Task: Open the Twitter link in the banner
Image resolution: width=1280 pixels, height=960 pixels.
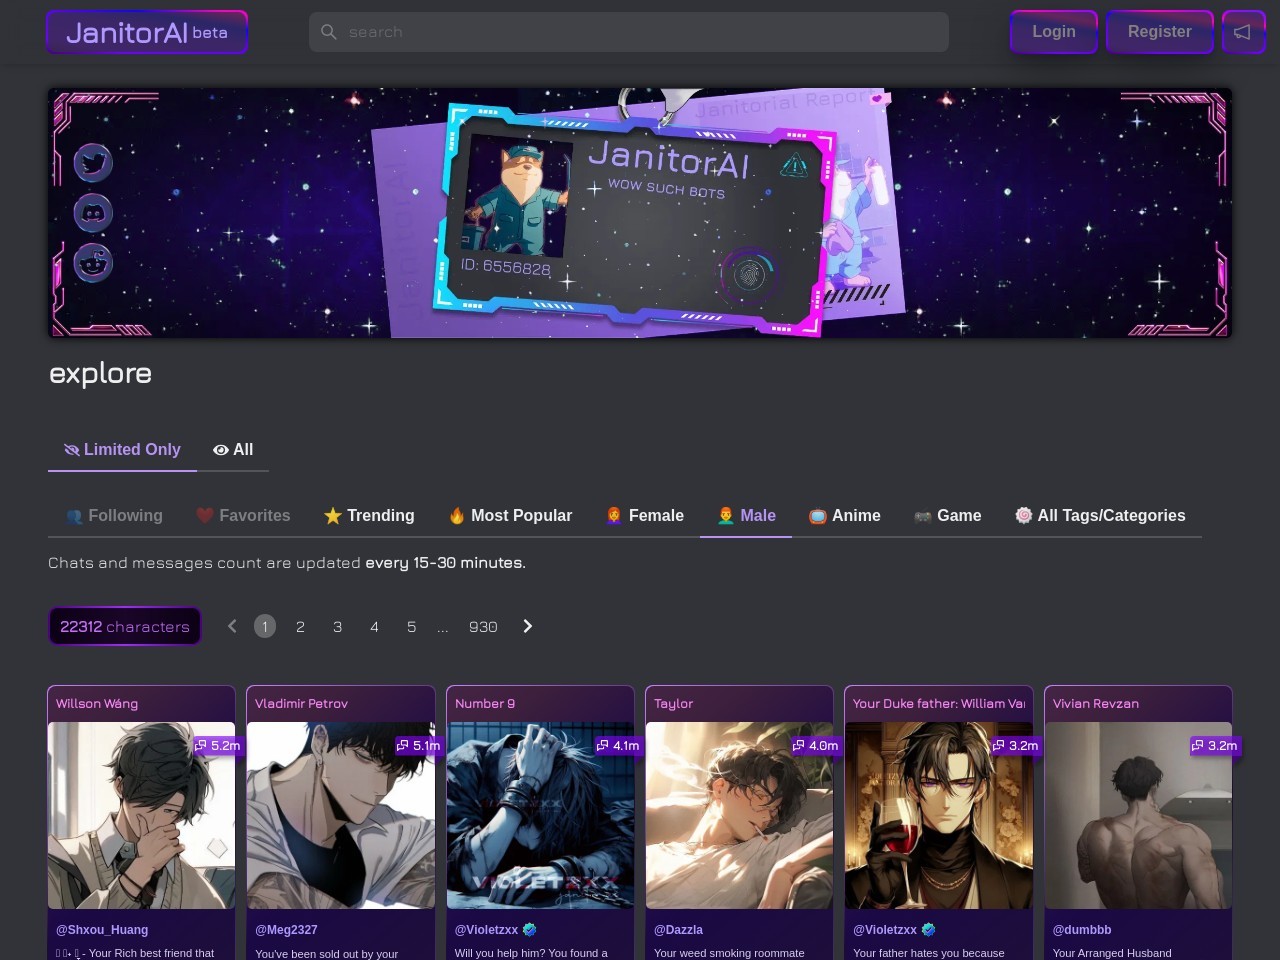Action: tap(93, 162)
